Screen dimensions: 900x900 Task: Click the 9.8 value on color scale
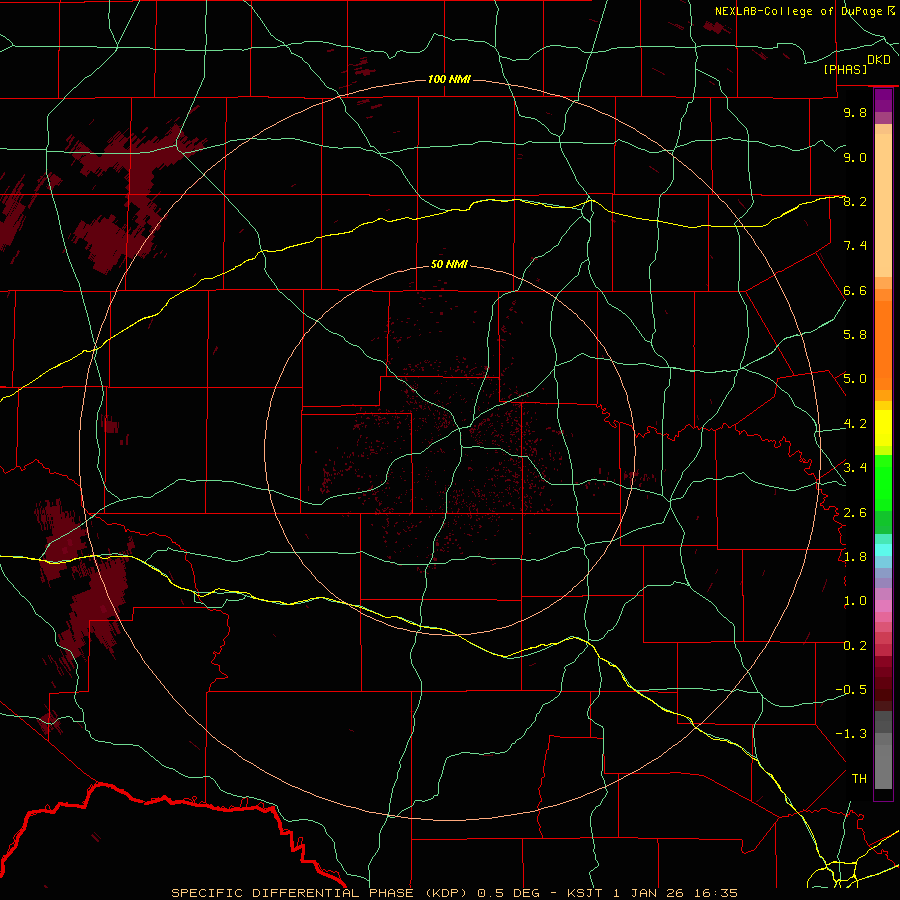pos(855,112)
